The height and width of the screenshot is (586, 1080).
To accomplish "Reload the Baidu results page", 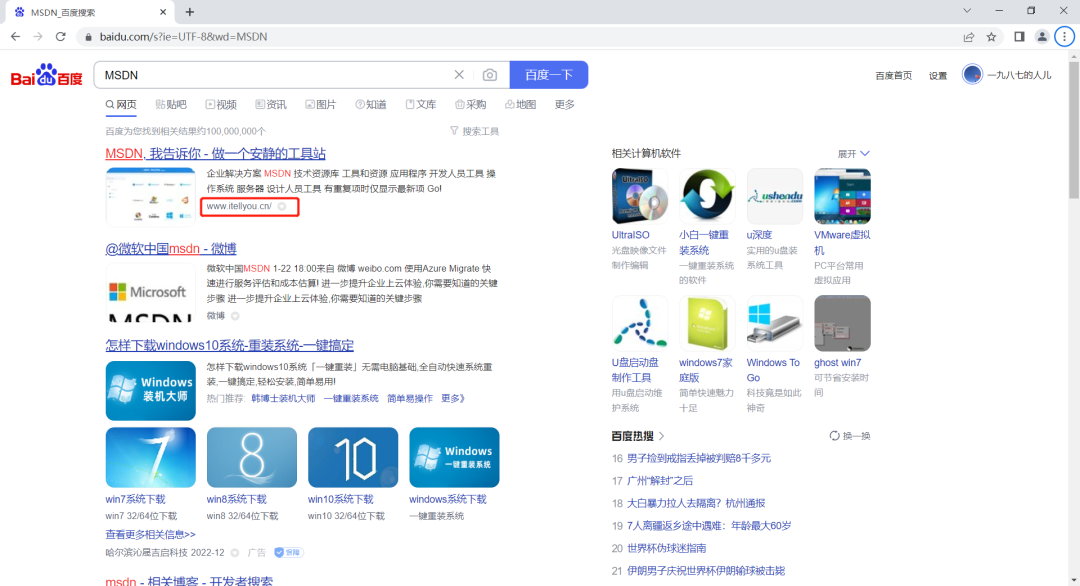I will pos(61,36).
